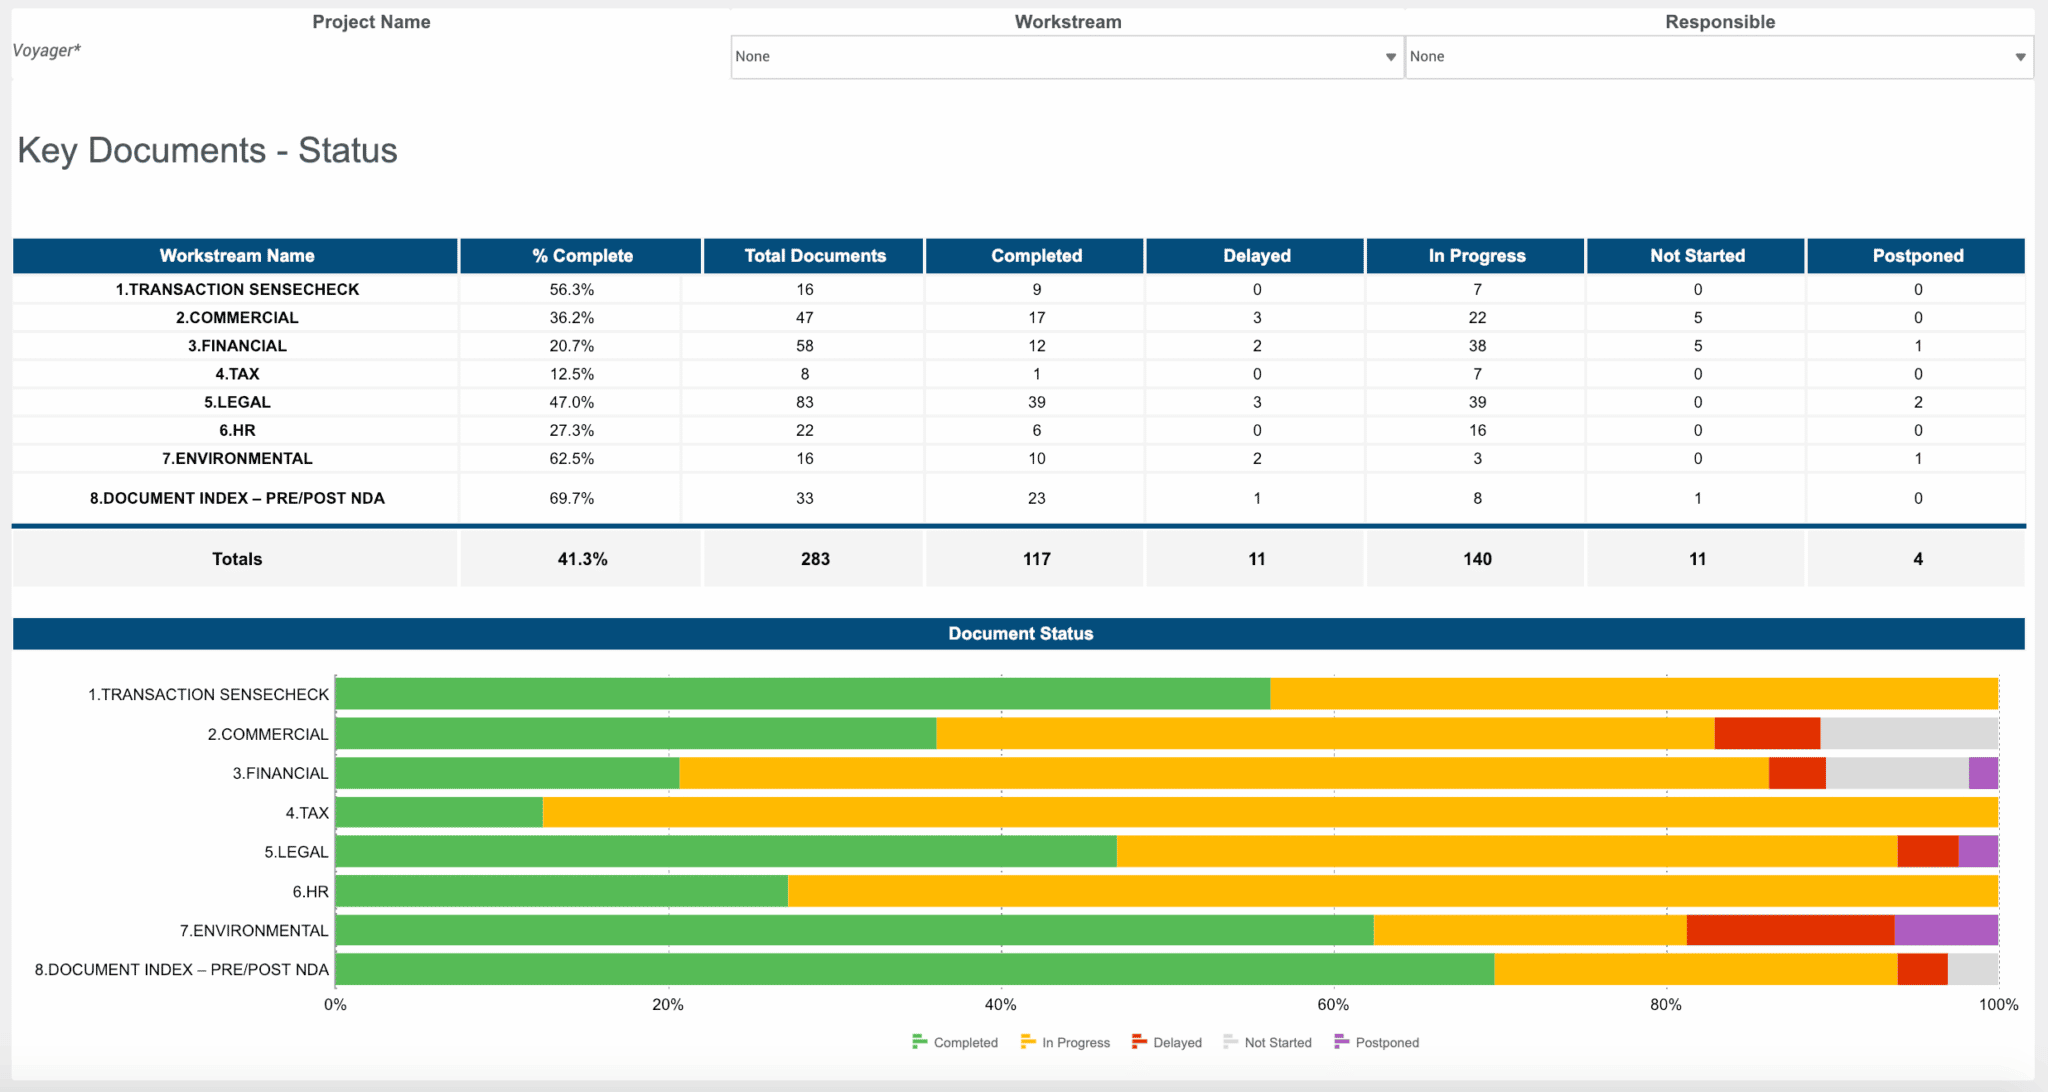This screenshot has width=2048, height=1092.
Task: Click the 60% x-axis tick label
Action: [1333, 1004]
